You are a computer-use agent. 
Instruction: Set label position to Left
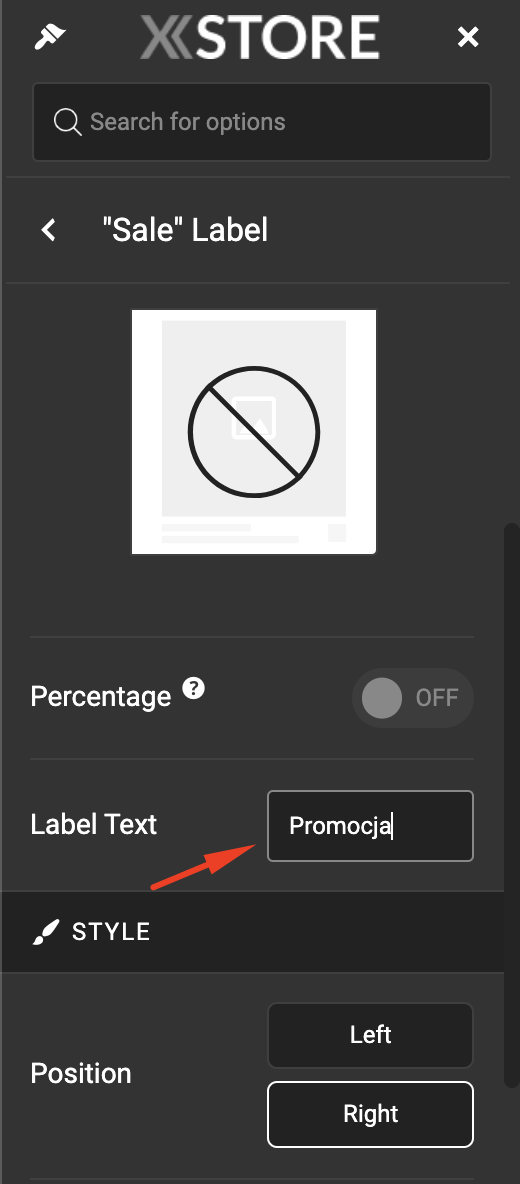(x=371, y=1035)
